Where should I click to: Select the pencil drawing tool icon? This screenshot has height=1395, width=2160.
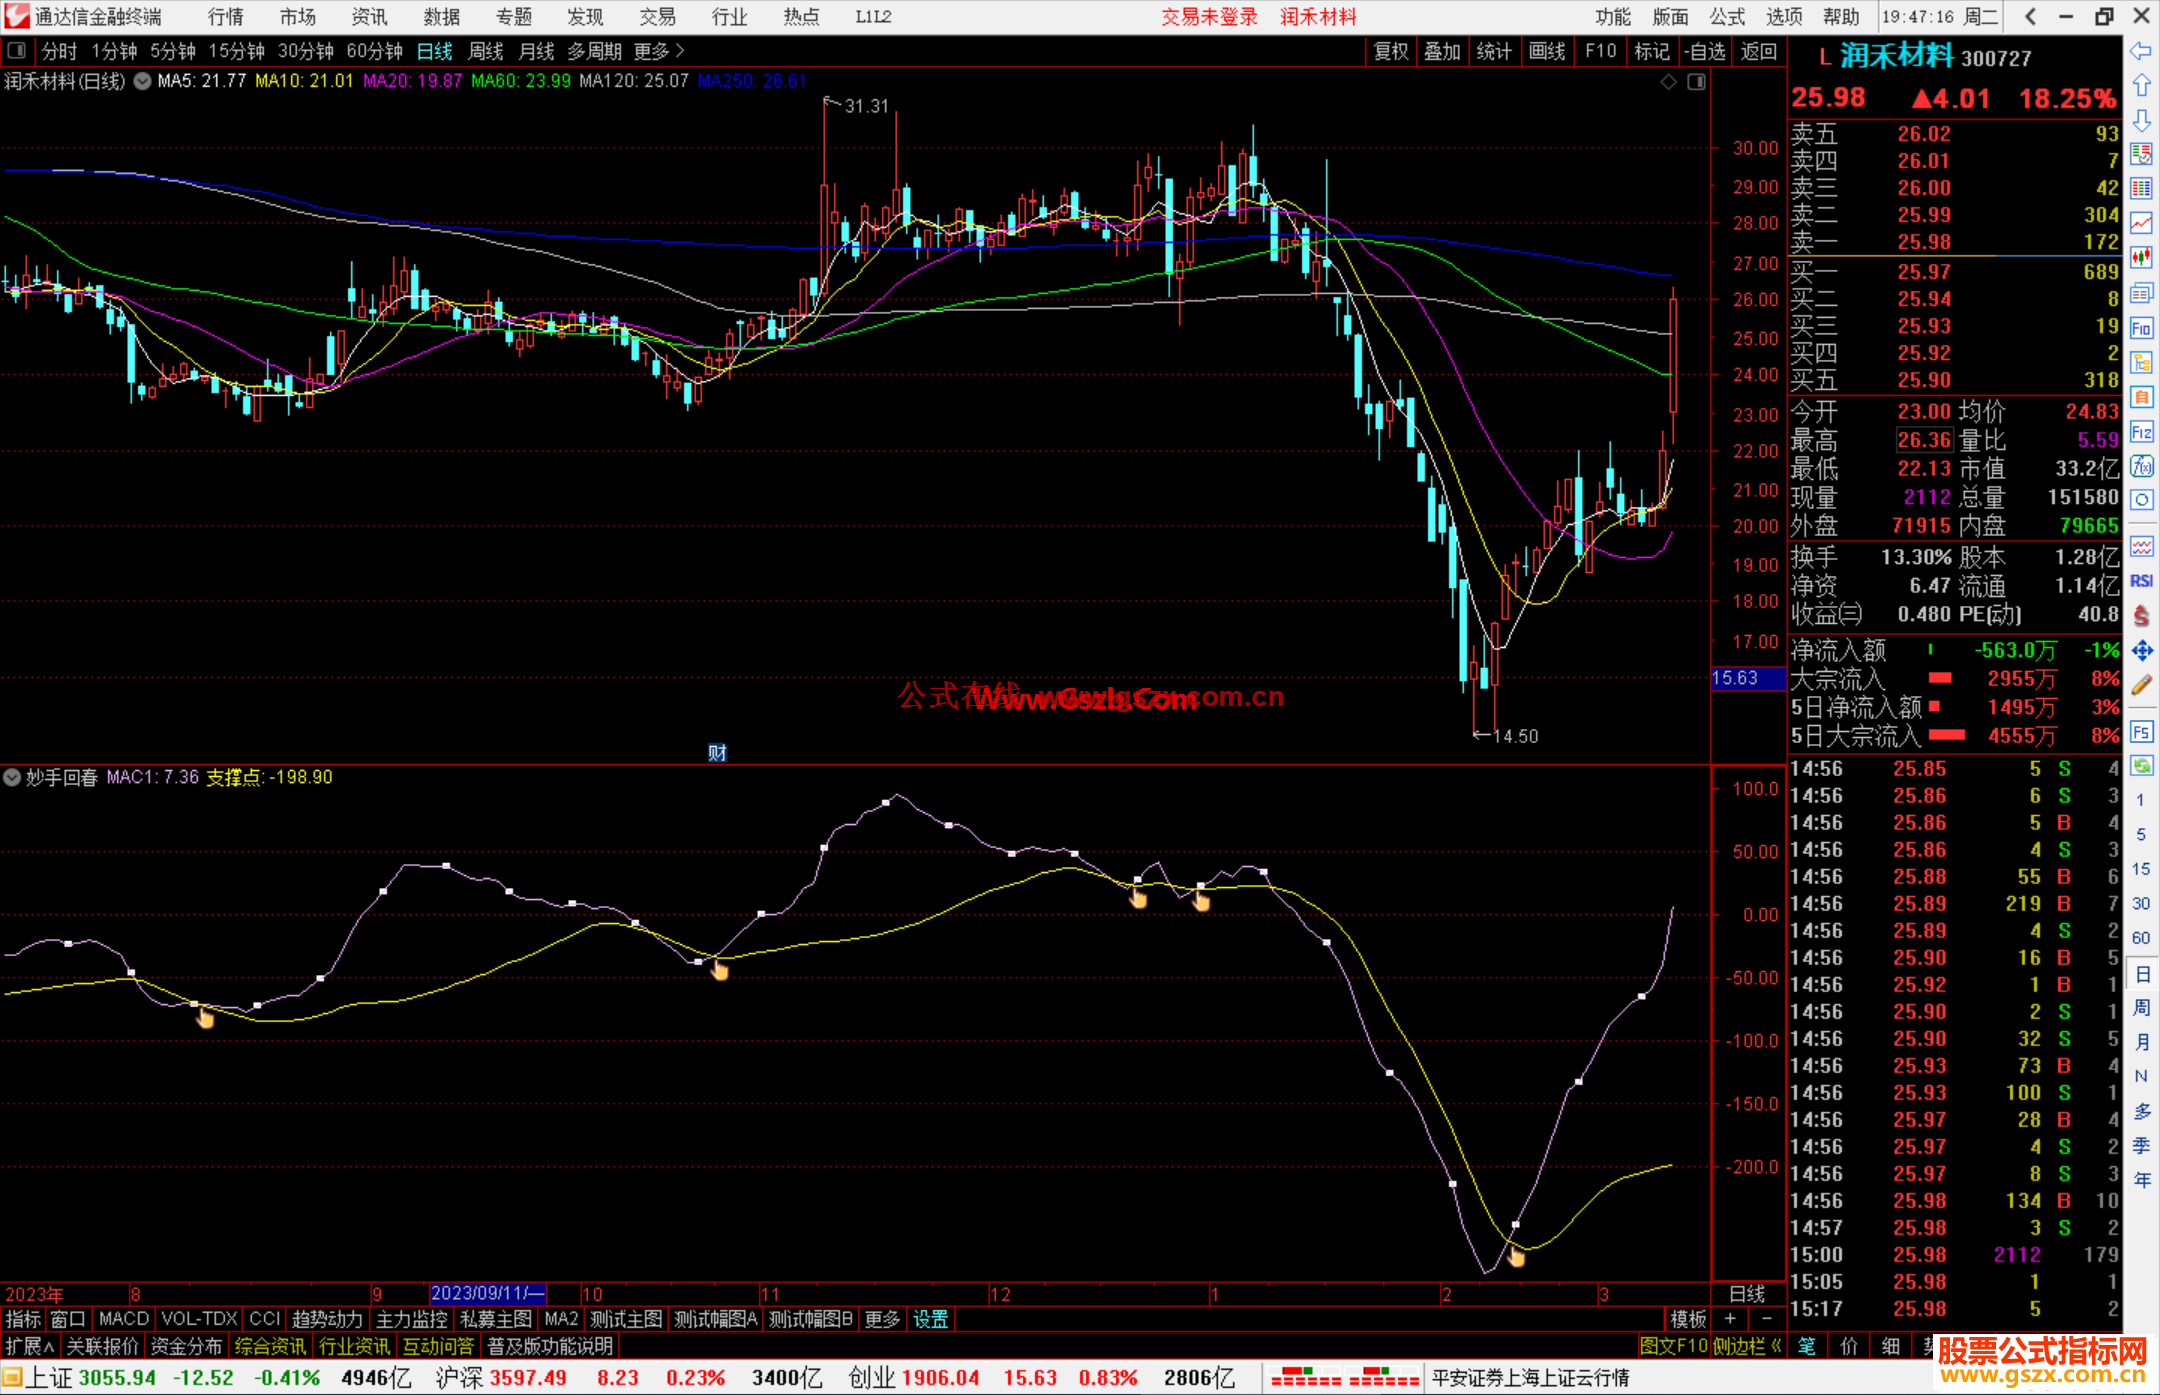(x=2141, y=685)
